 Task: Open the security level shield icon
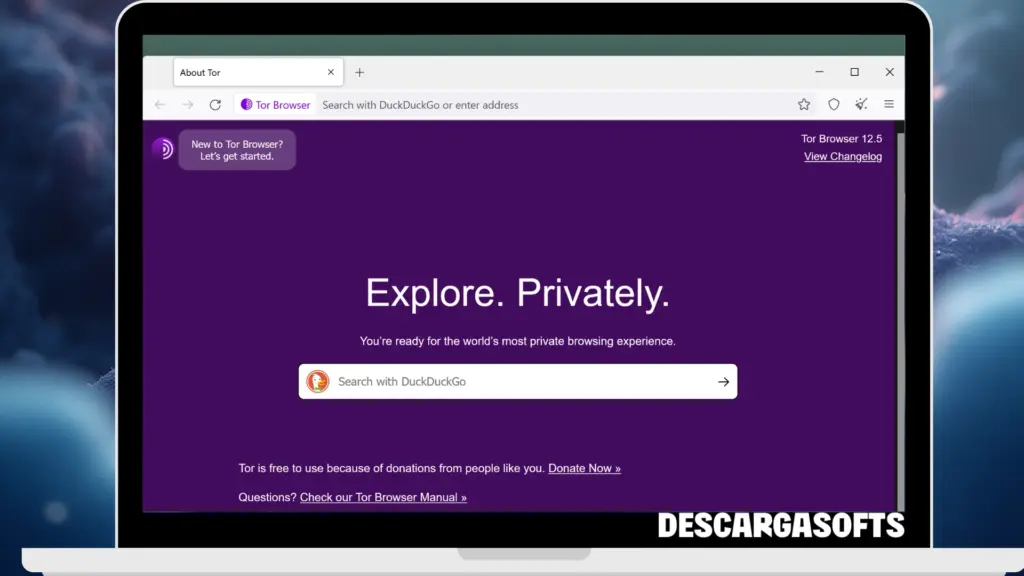click(832, 104)
